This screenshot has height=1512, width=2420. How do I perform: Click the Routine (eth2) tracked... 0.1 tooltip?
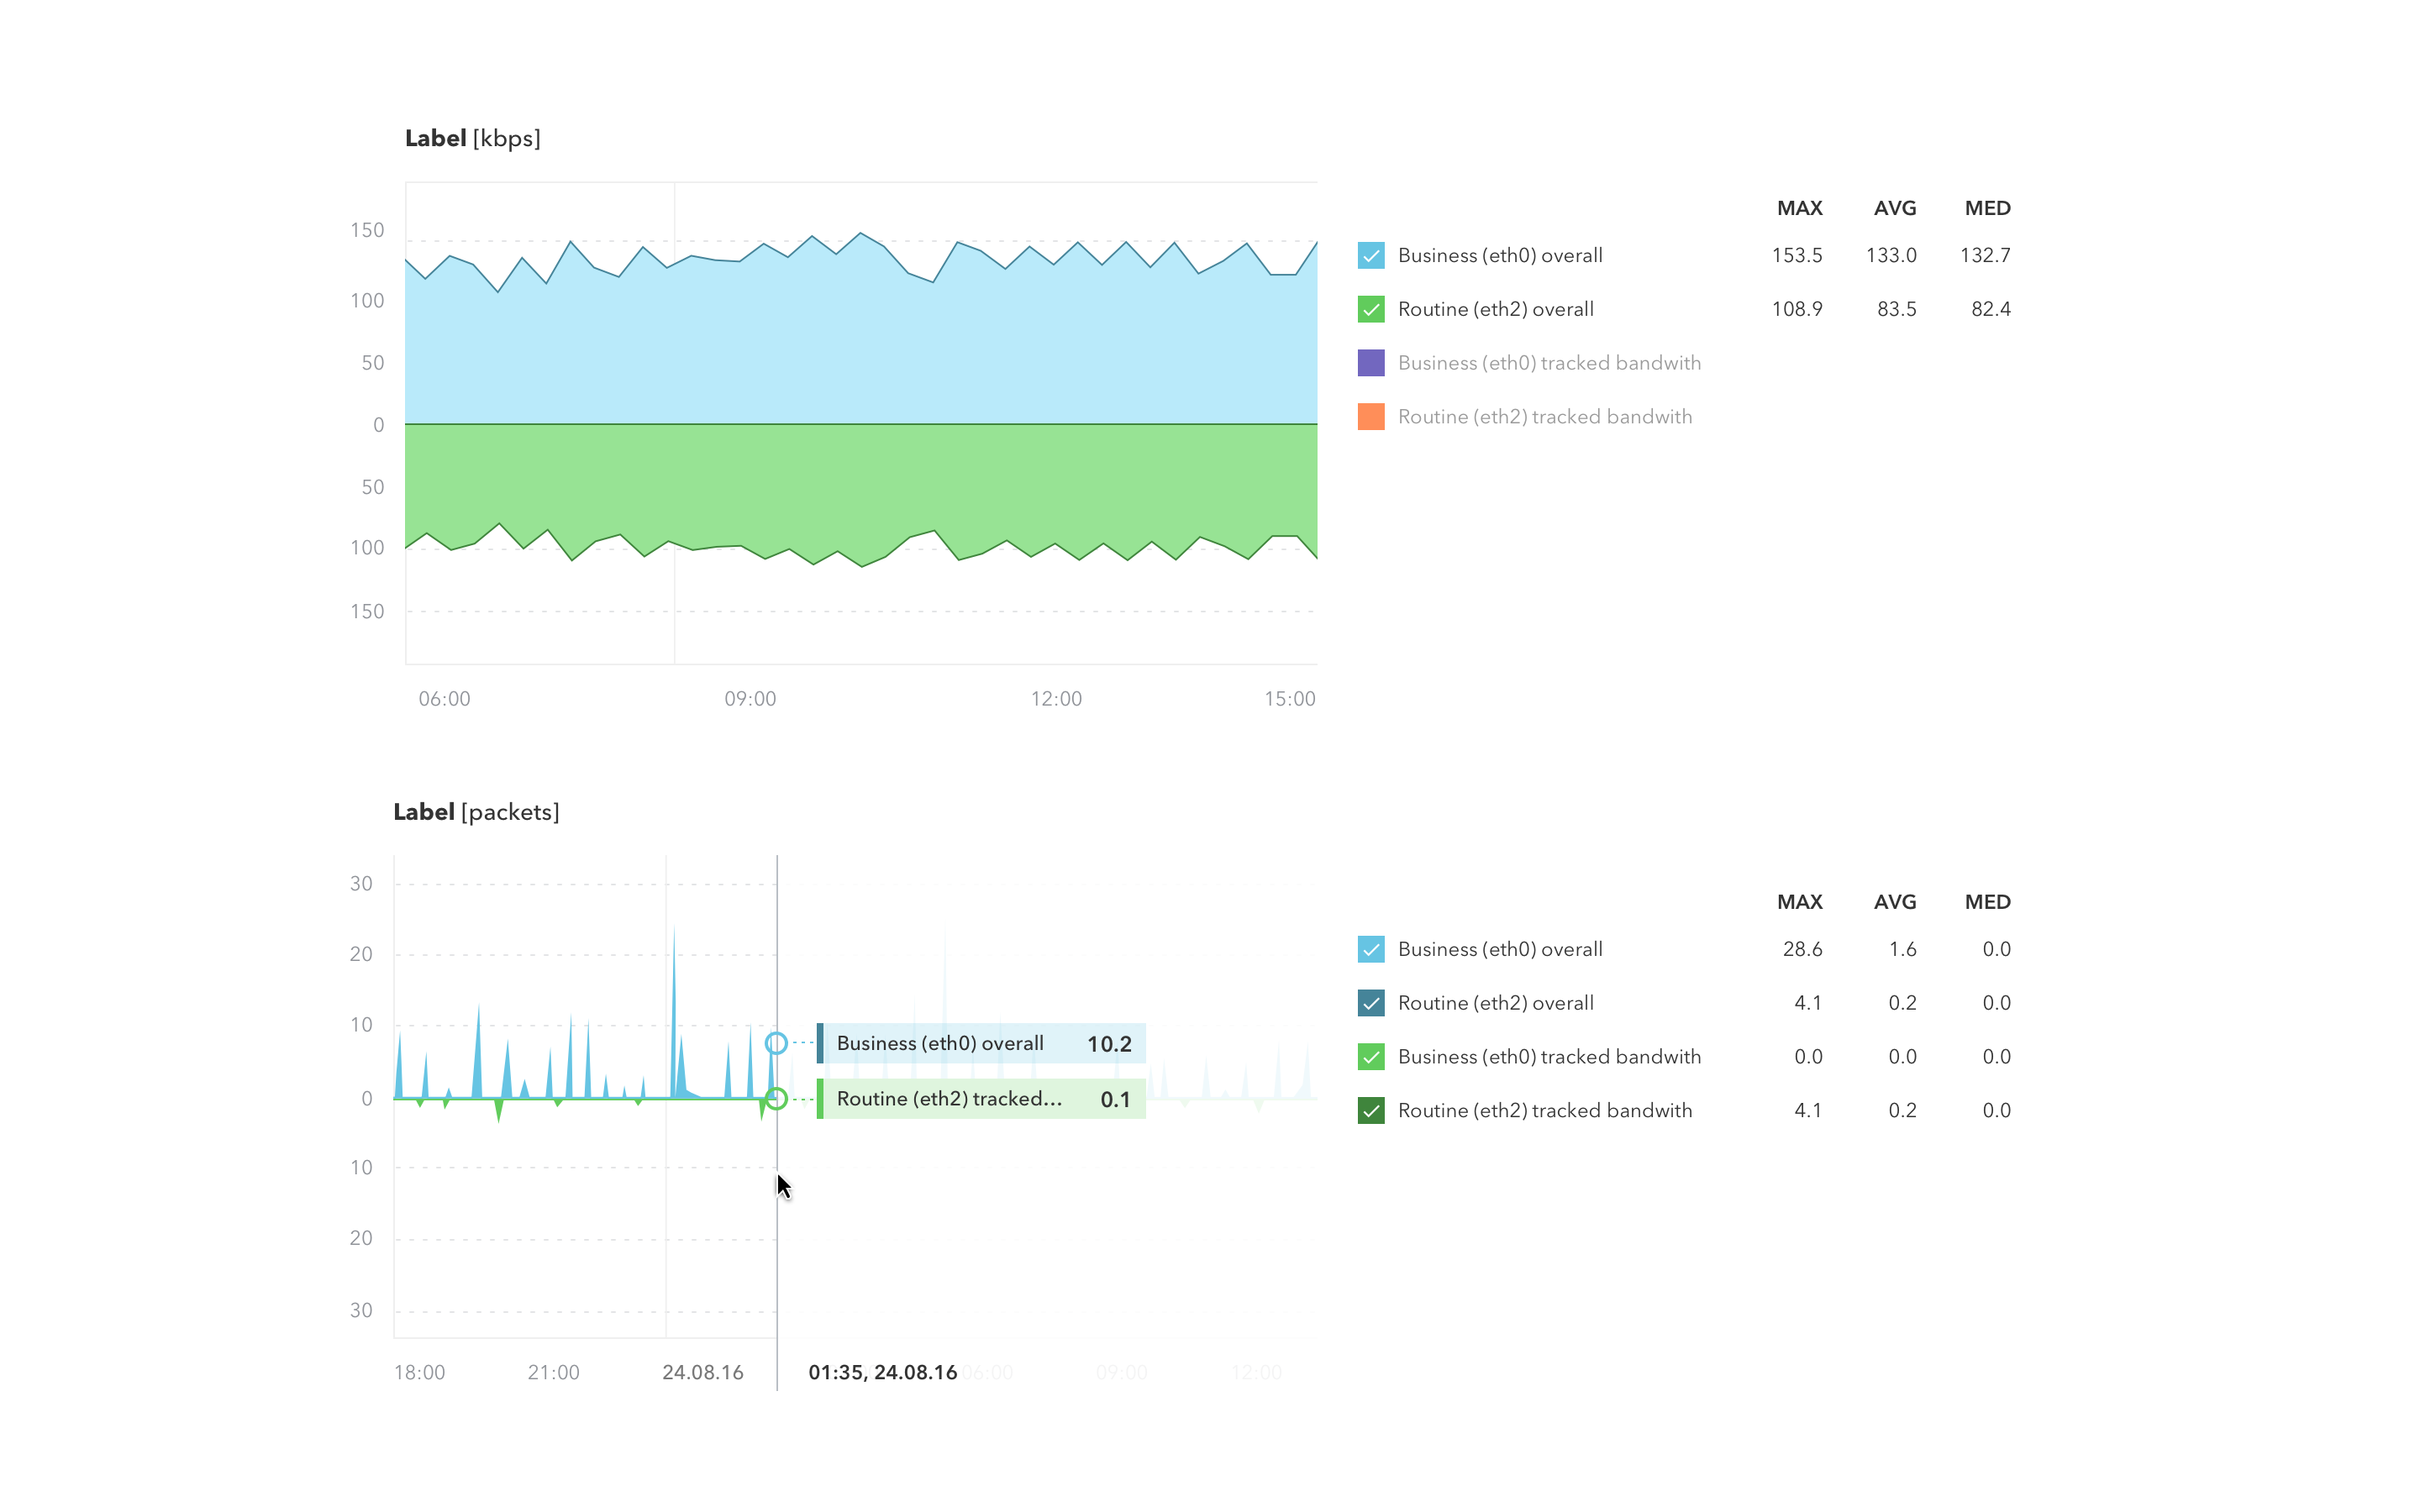981,1099
